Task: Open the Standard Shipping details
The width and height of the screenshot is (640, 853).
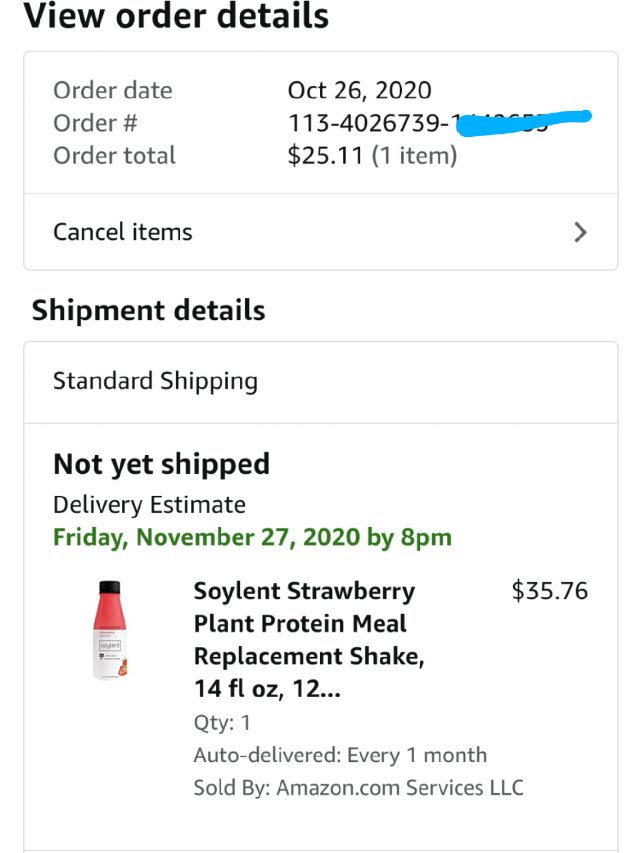Action: point(156,381)
